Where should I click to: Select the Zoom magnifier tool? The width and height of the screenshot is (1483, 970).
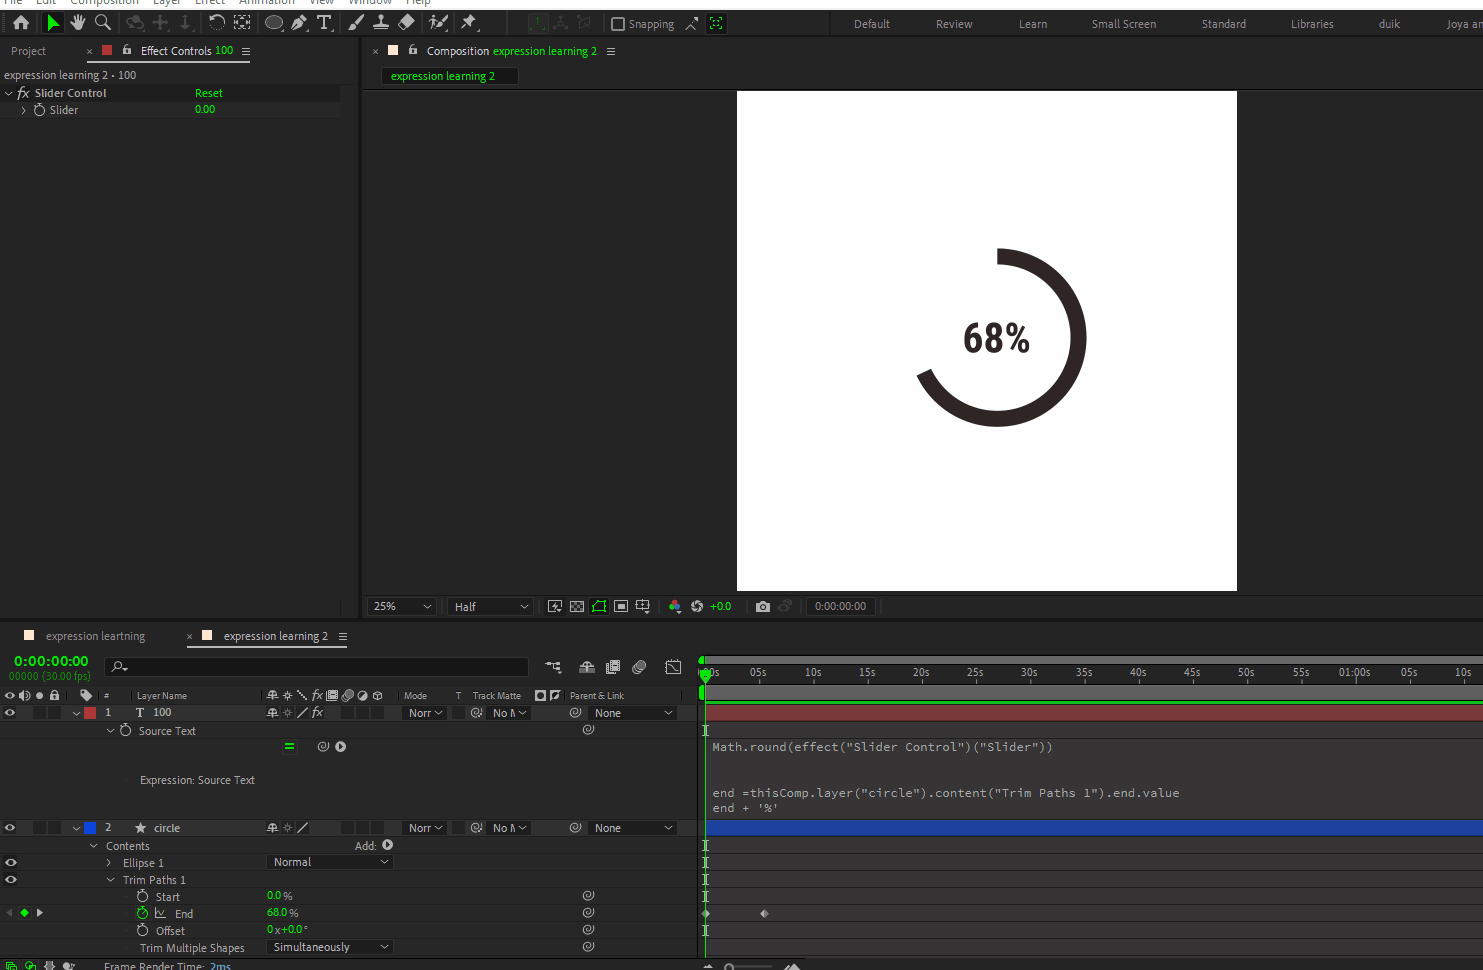(102, 22)
